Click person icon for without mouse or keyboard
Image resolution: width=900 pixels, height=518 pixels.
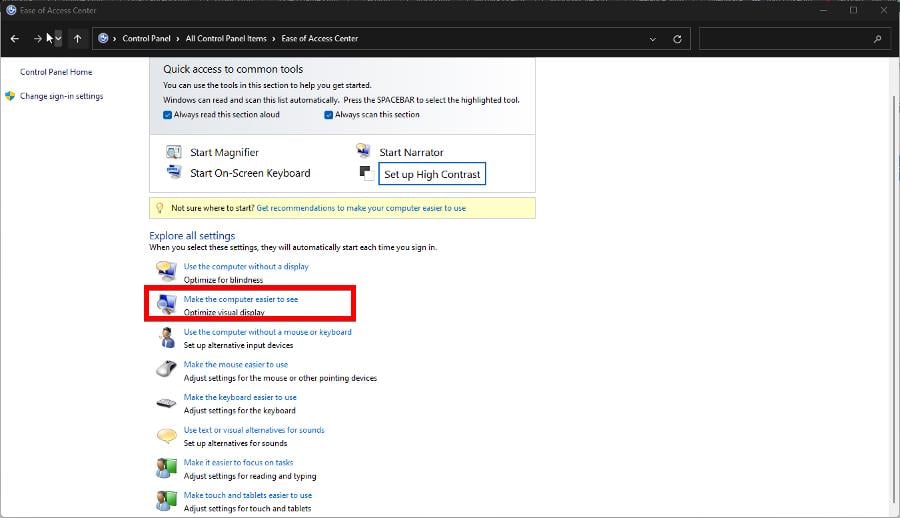coord(167,338)
